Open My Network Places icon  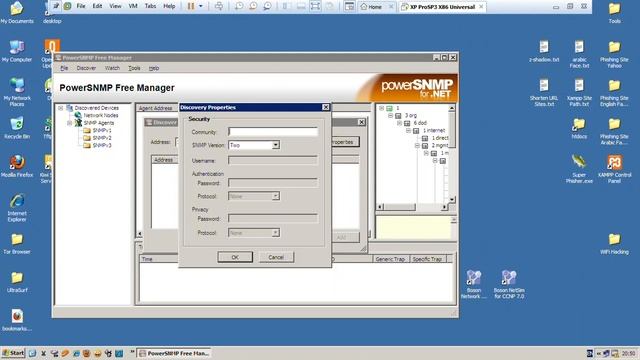17,91
